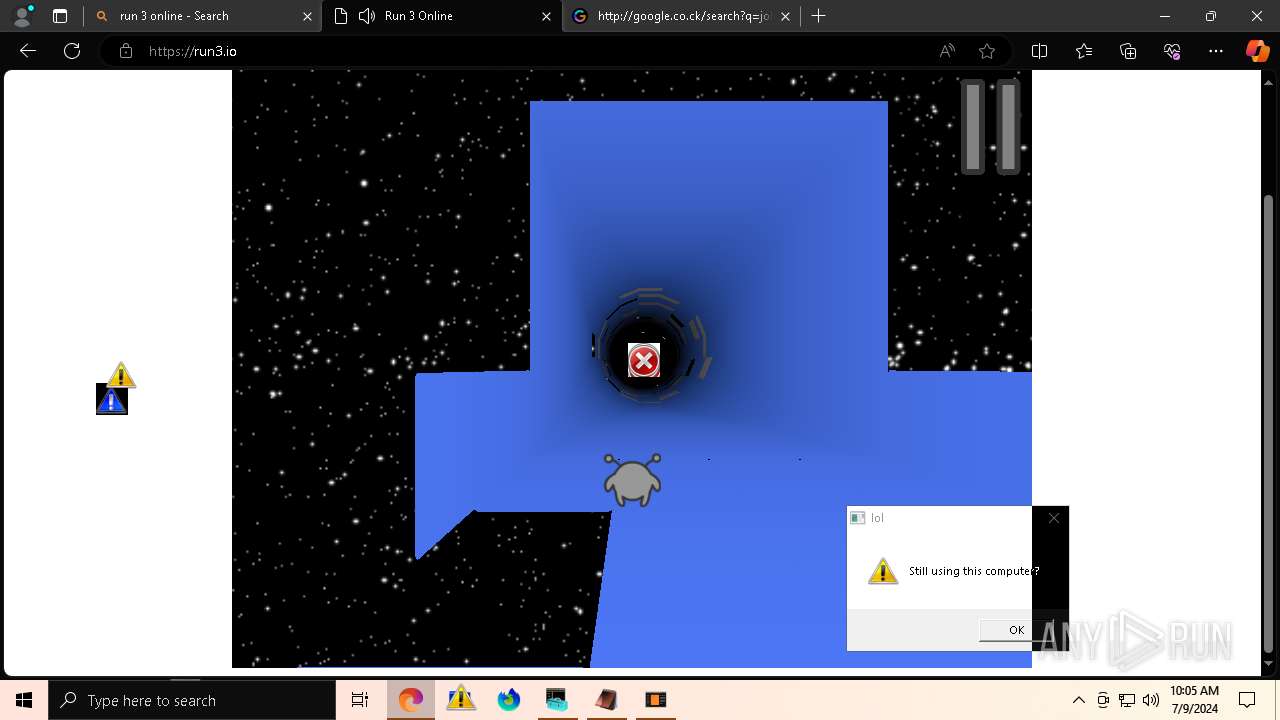This screenshot has height=720, width=1280.
Task: Show hidden tray icons
Action: coord(1078,700)
